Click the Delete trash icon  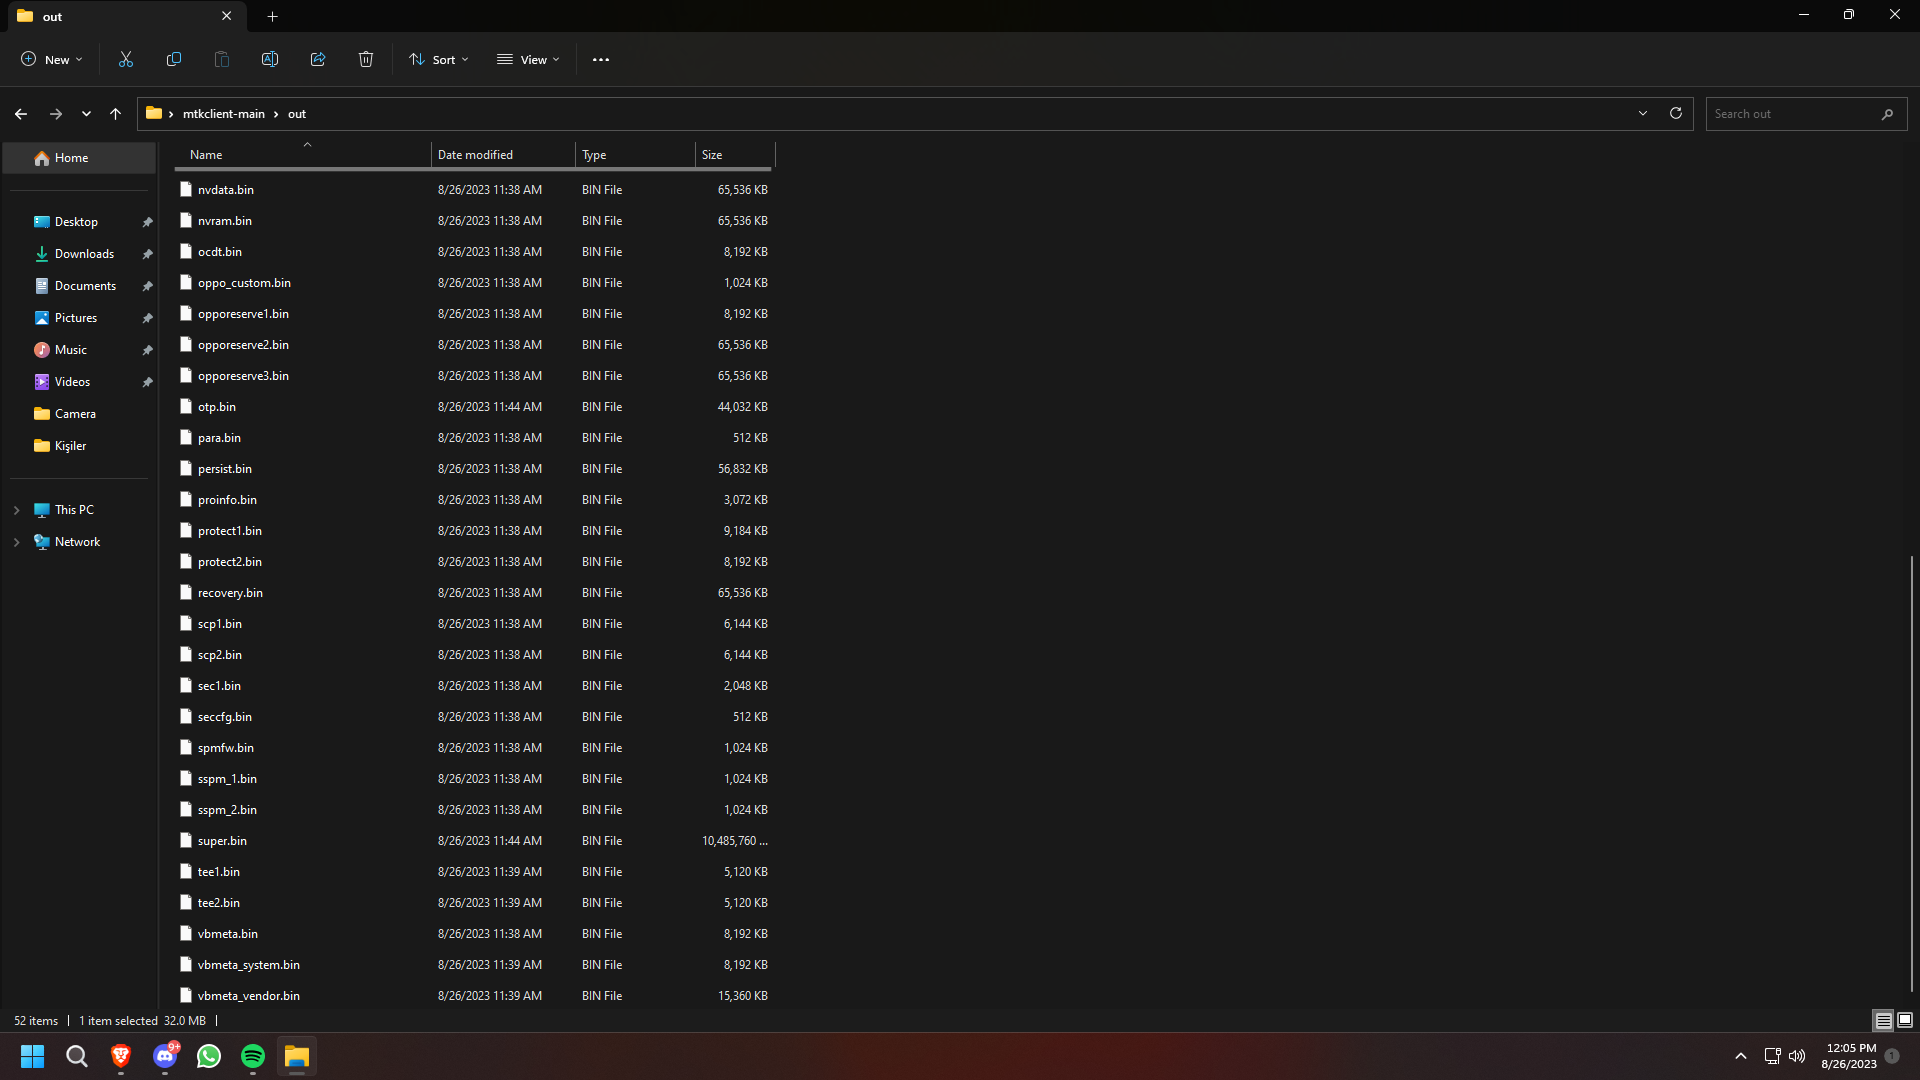pos(366,60)
